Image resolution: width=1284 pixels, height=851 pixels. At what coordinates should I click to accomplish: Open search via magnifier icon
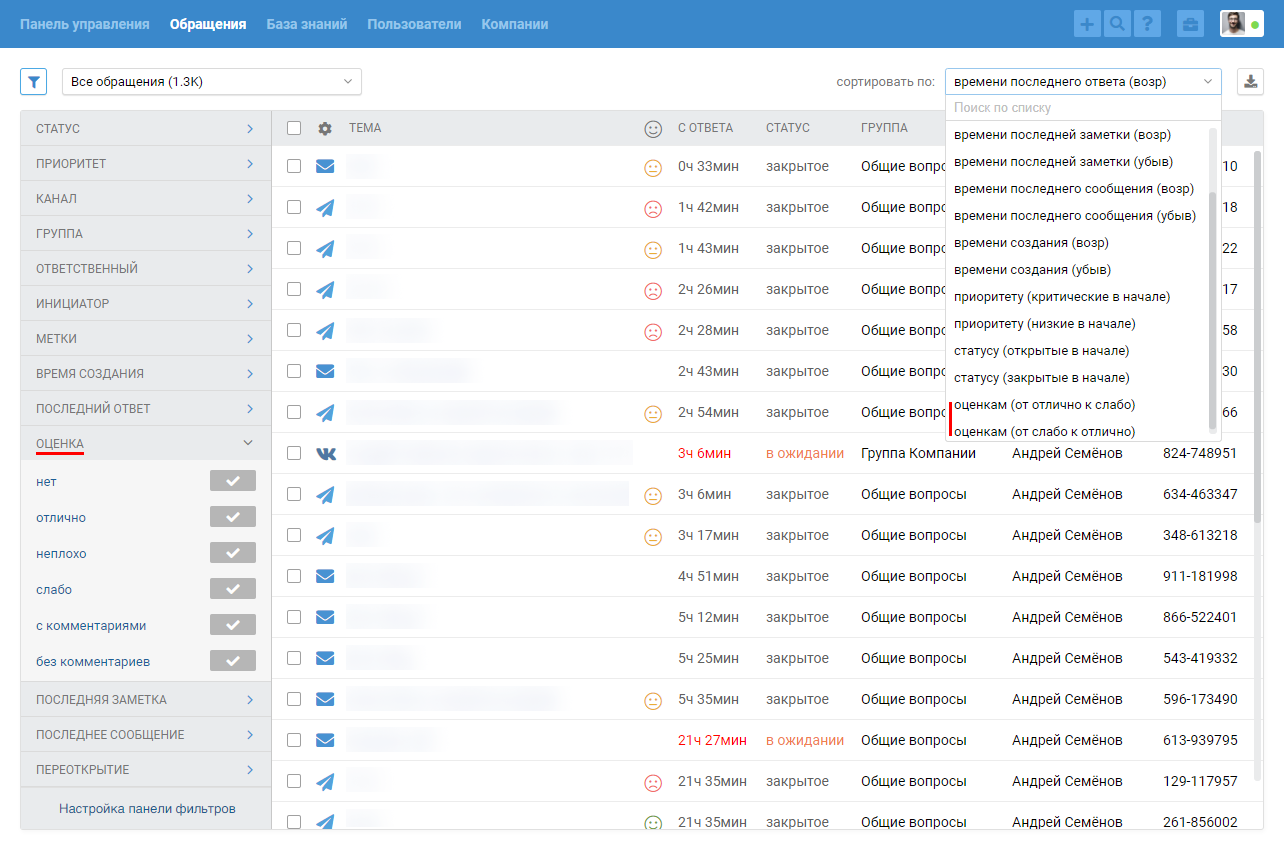coord(1117,24)
